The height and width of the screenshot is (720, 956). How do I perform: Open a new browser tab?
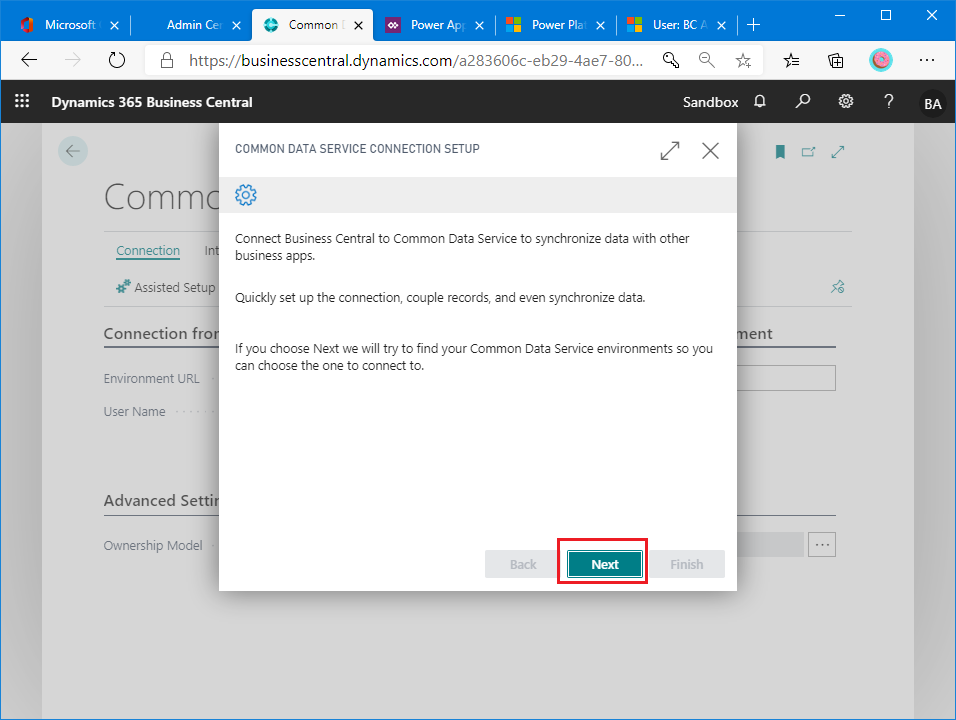pyautogui.click(x=754, y=24)
